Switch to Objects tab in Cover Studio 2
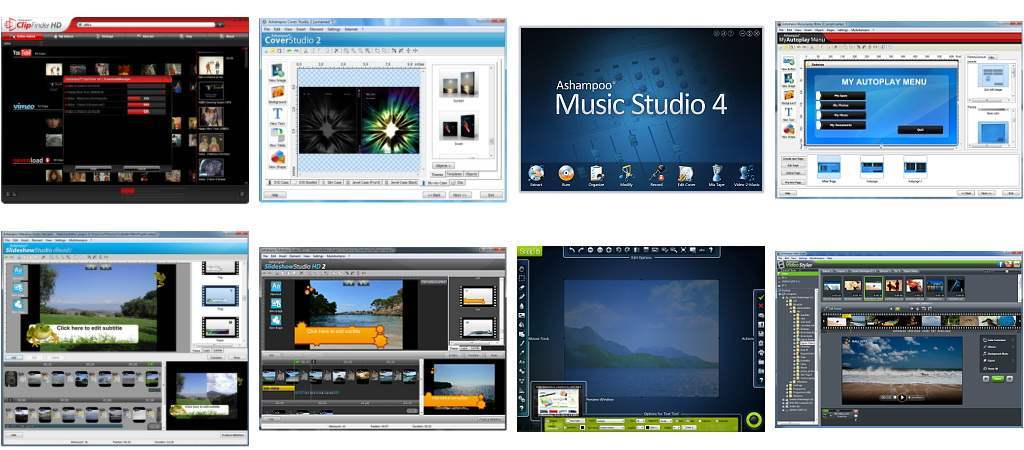The width and height of the screenshot is (1024, 450). pyautogui.click(x=472, y=174)
